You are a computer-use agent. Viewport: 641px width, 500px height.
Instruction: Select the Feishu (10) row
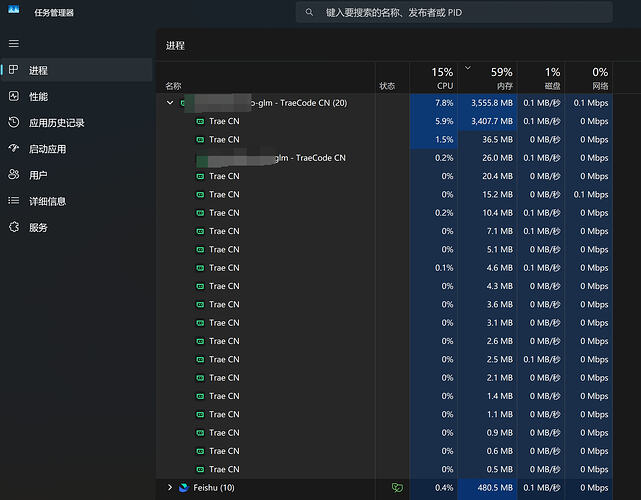(384, 487)
